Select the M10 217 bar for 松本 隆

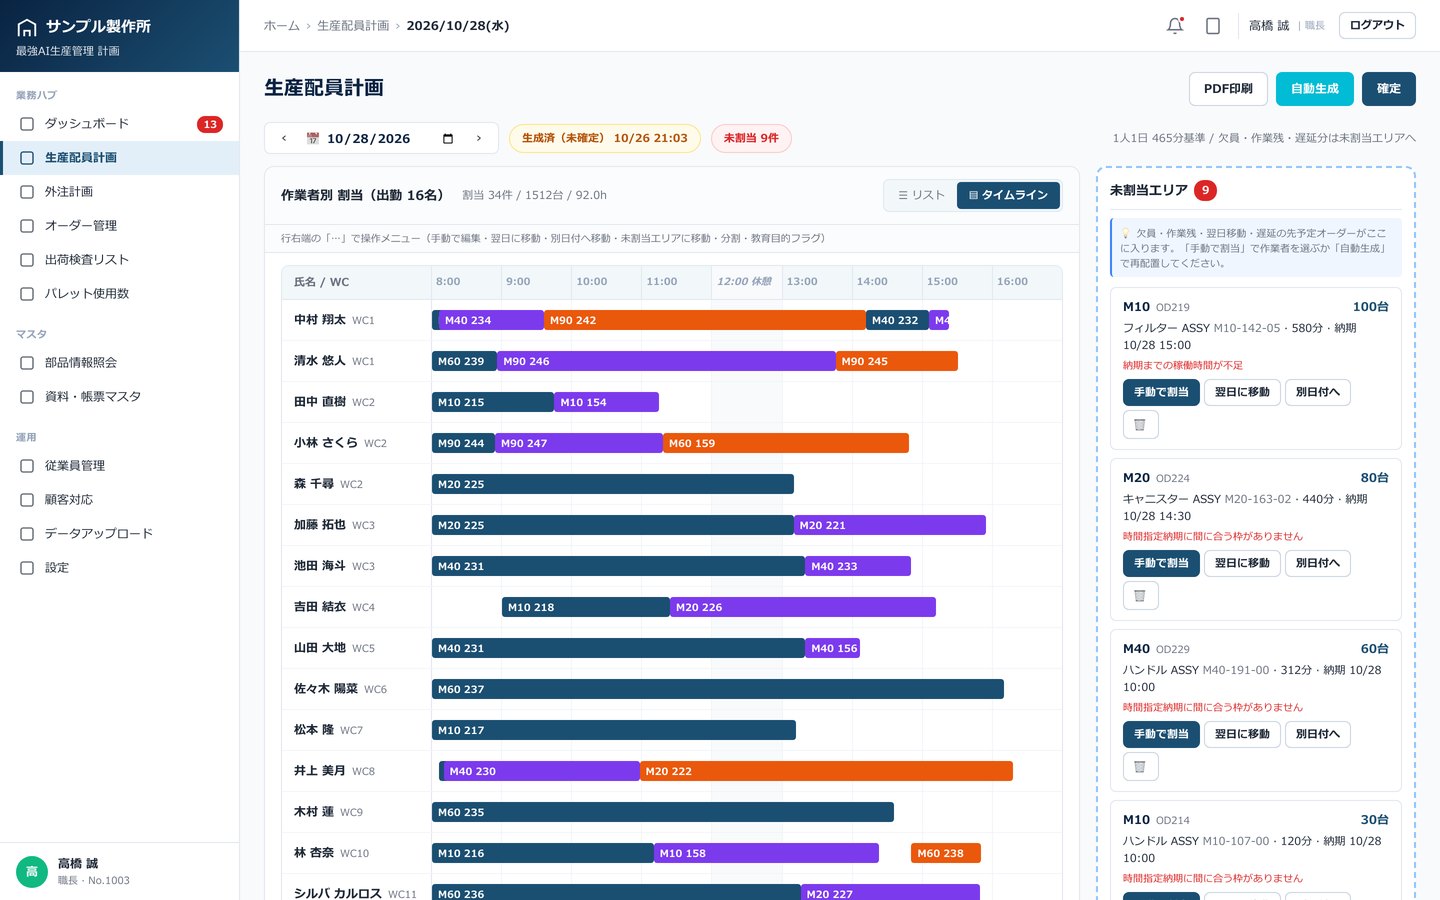click(x=614, y=730)
